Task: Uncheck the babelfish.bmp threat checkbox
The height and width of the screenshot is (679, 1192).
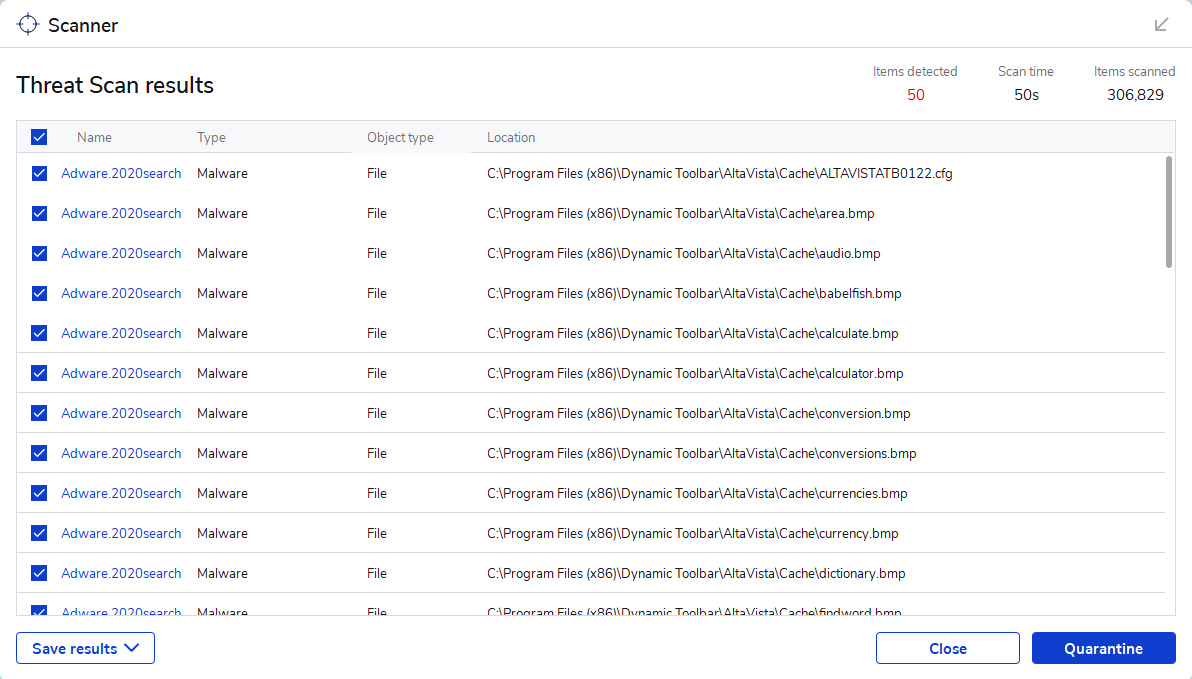Action: [39, 293]
